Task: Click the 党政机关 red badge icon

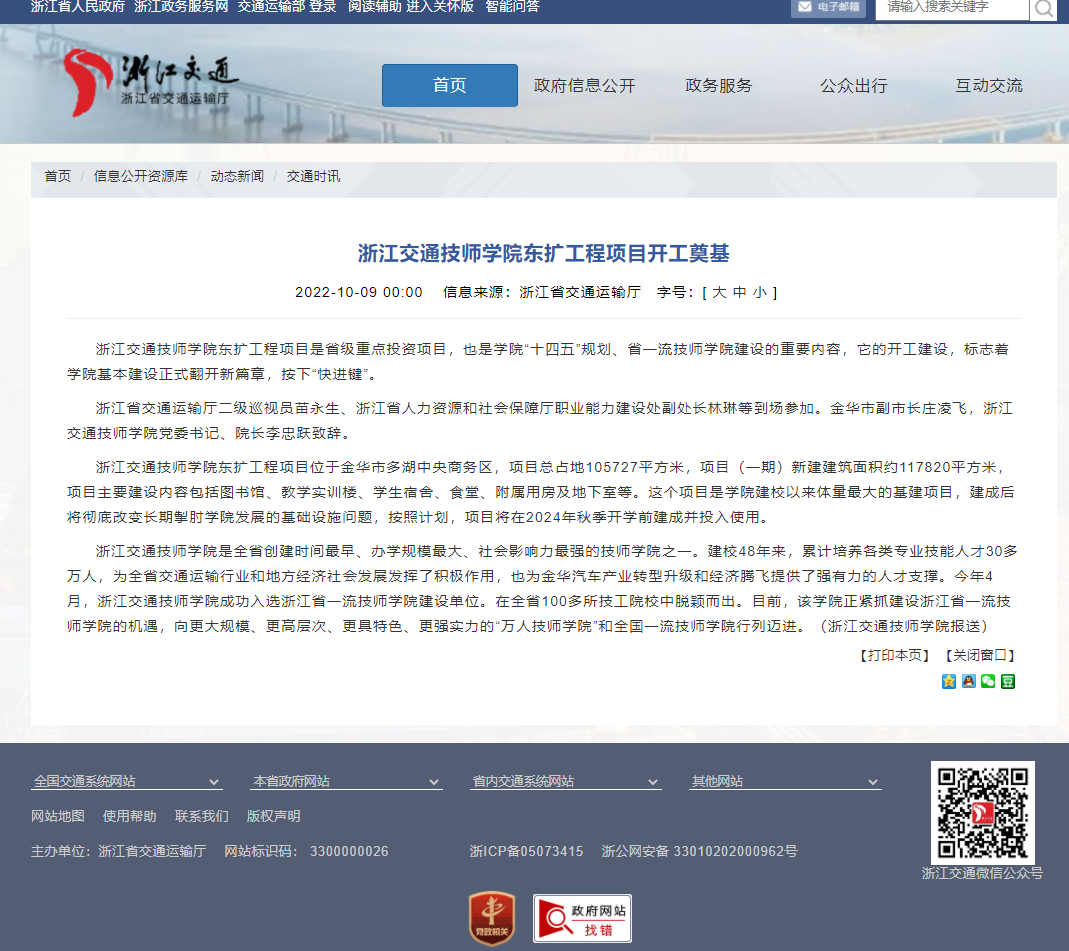Action: point(492,918)
